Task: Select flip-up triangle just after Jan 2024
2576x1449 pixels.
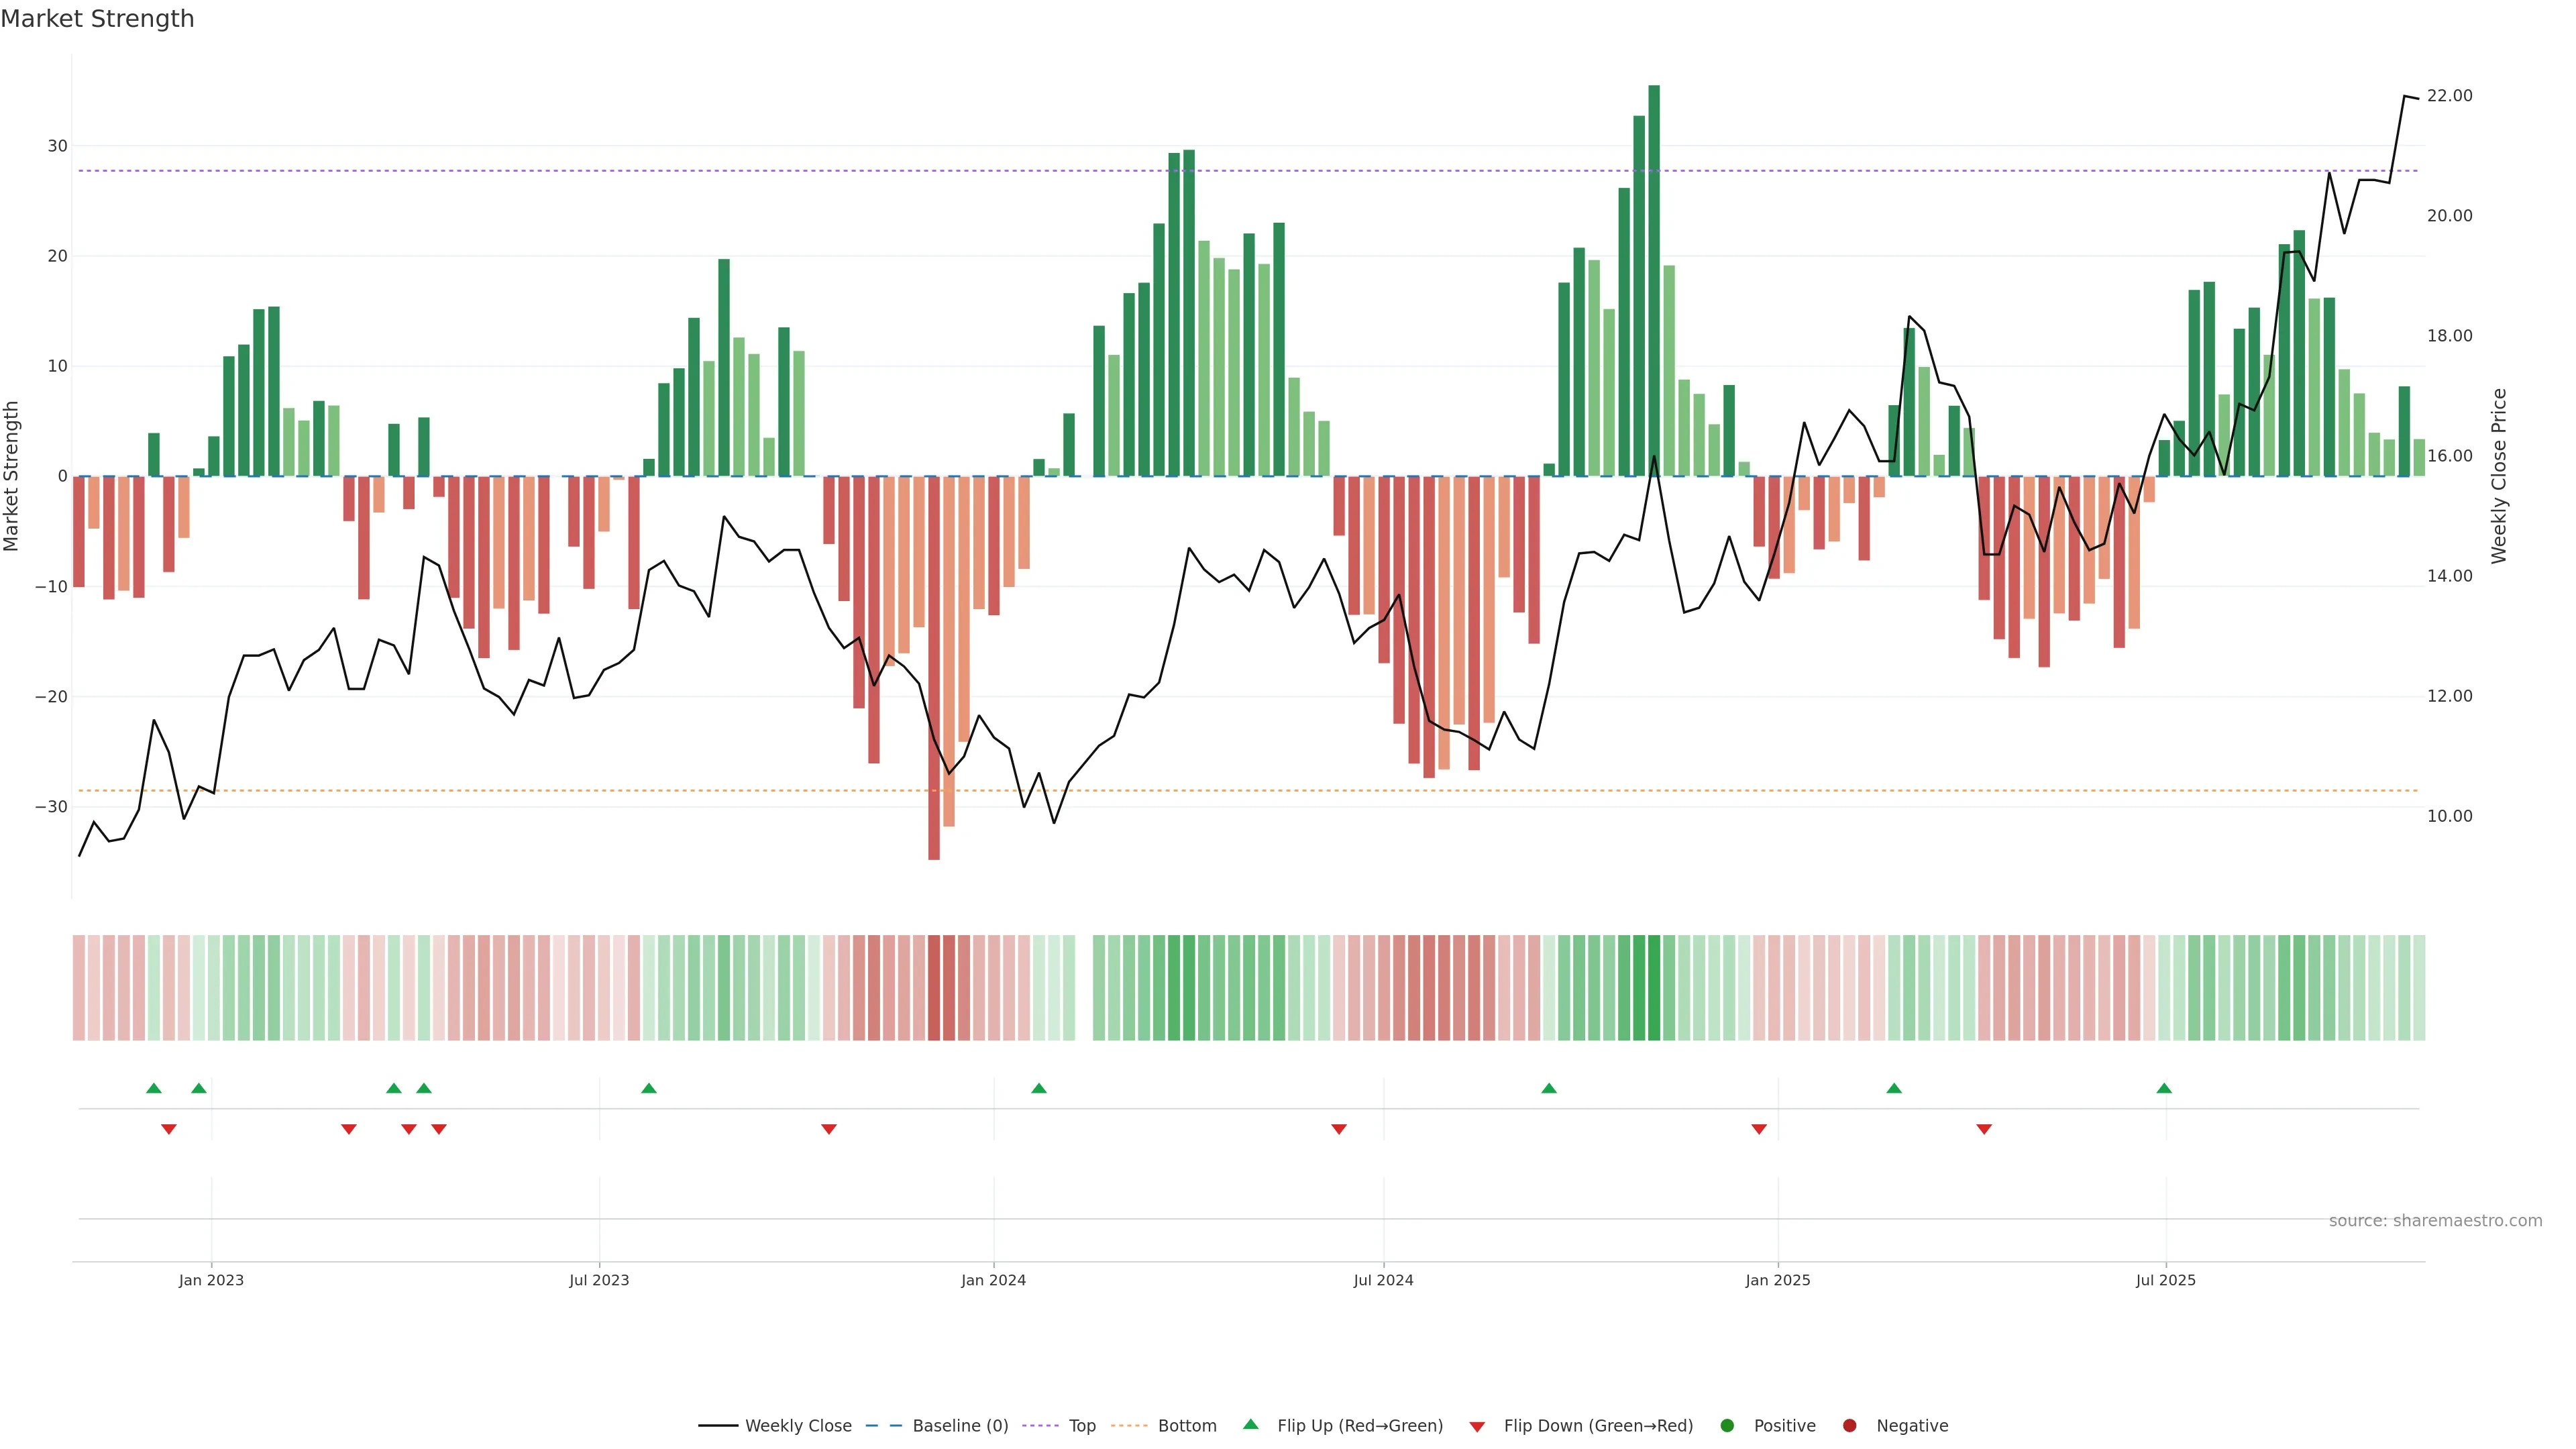Action: 1039,1088
